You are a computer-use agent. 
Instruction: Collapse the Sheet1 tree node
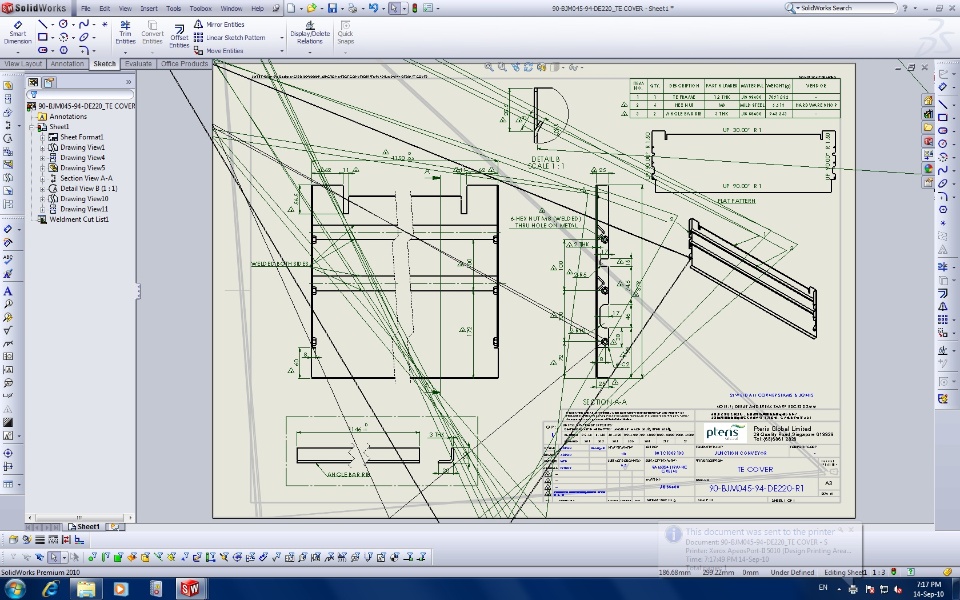pyautogui.click(x=31, y=127)
